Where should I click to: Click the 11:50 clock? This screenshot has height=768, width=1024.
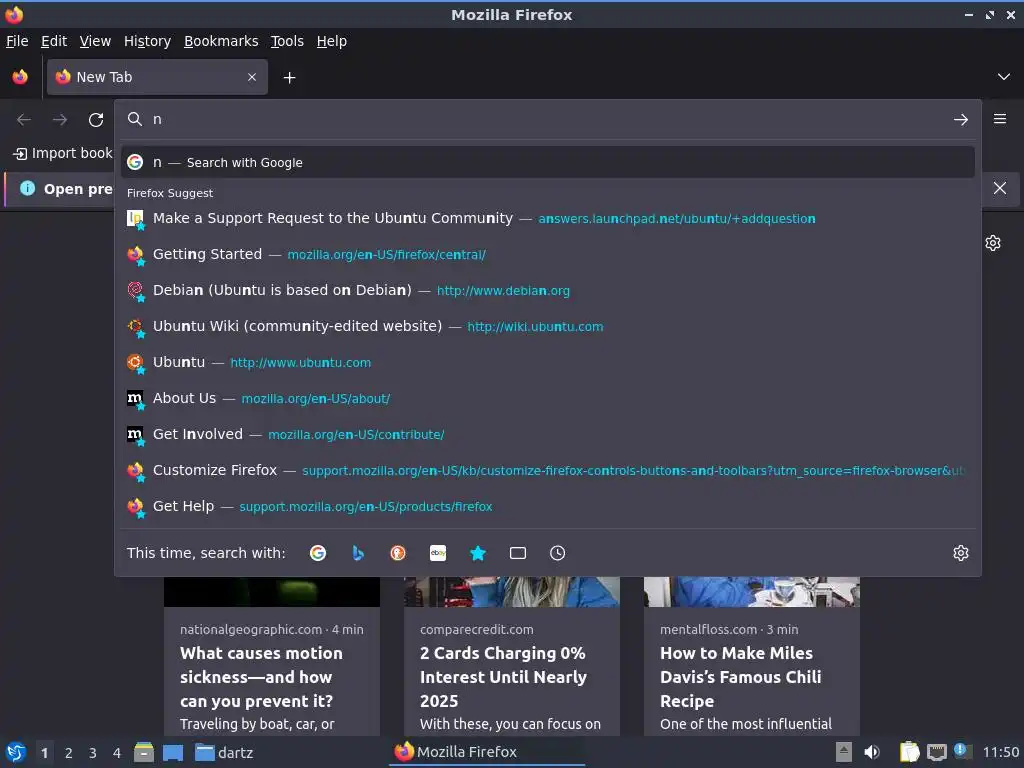point(1000,752)
